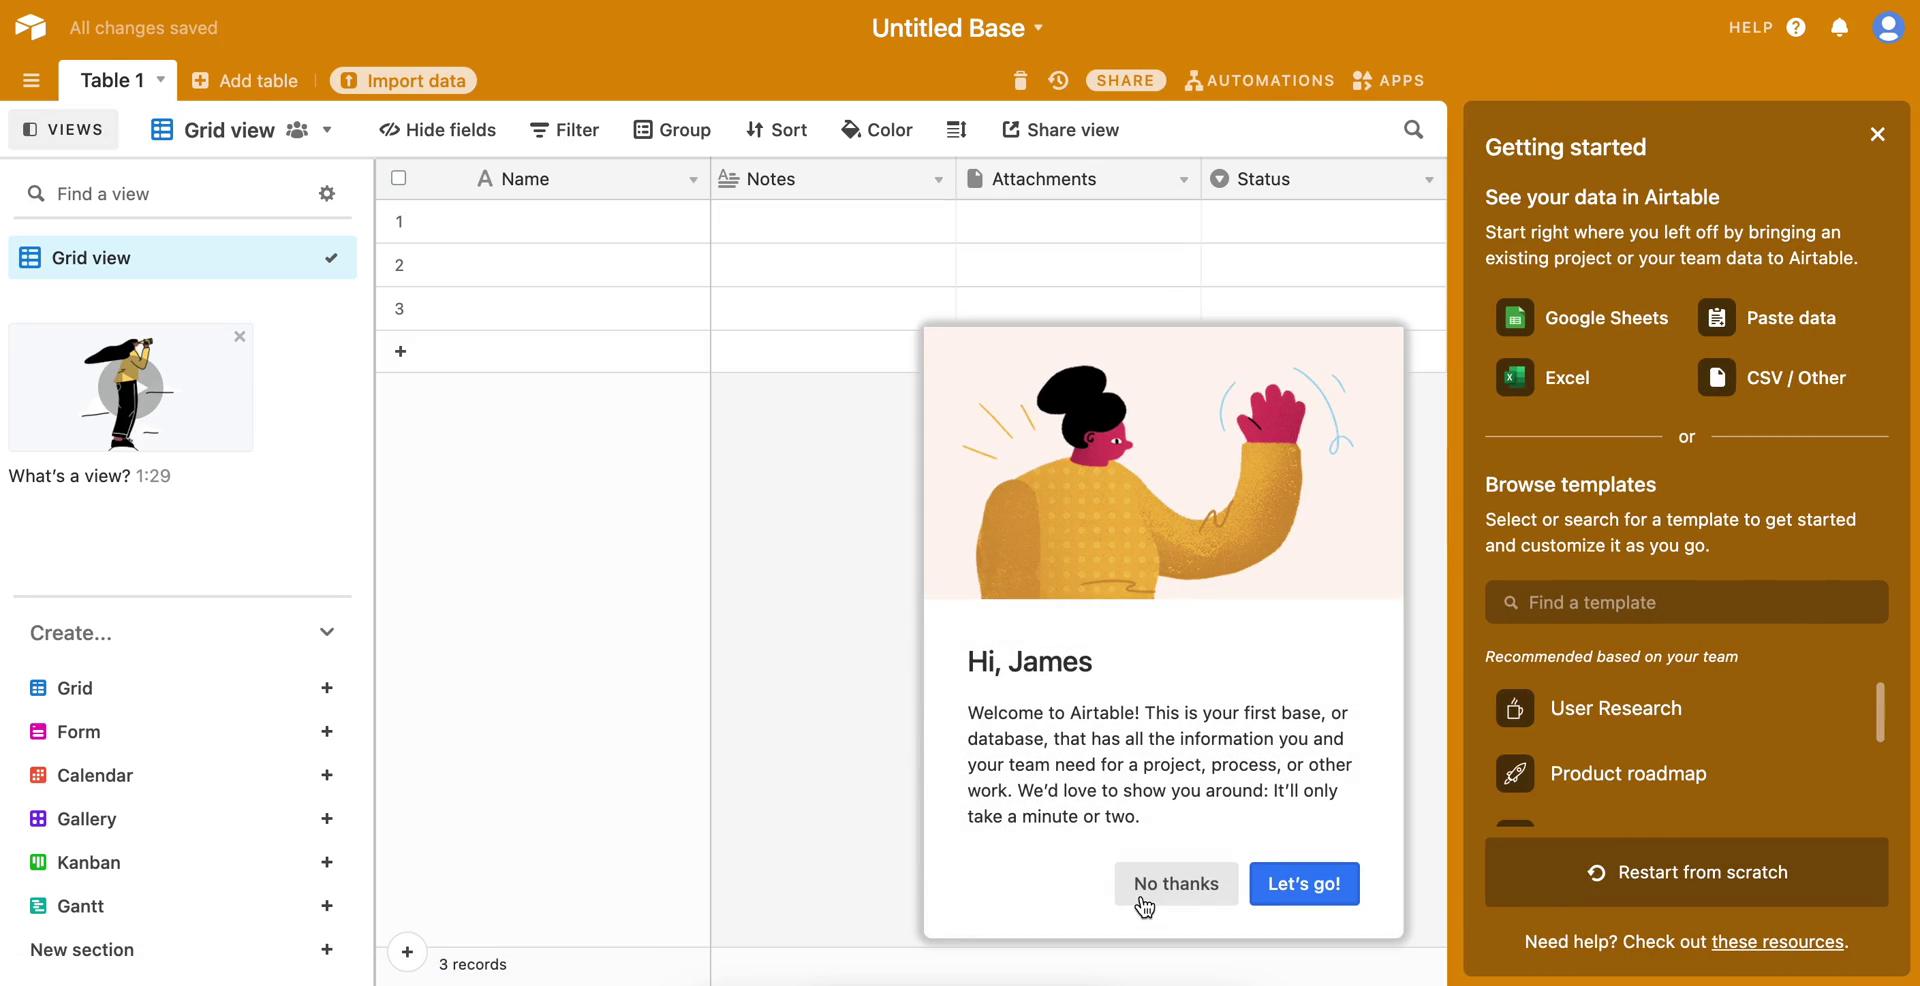1920x986 pixels.
Task: Open the search magnifier in toolbar
Action: coord(1413,129)
